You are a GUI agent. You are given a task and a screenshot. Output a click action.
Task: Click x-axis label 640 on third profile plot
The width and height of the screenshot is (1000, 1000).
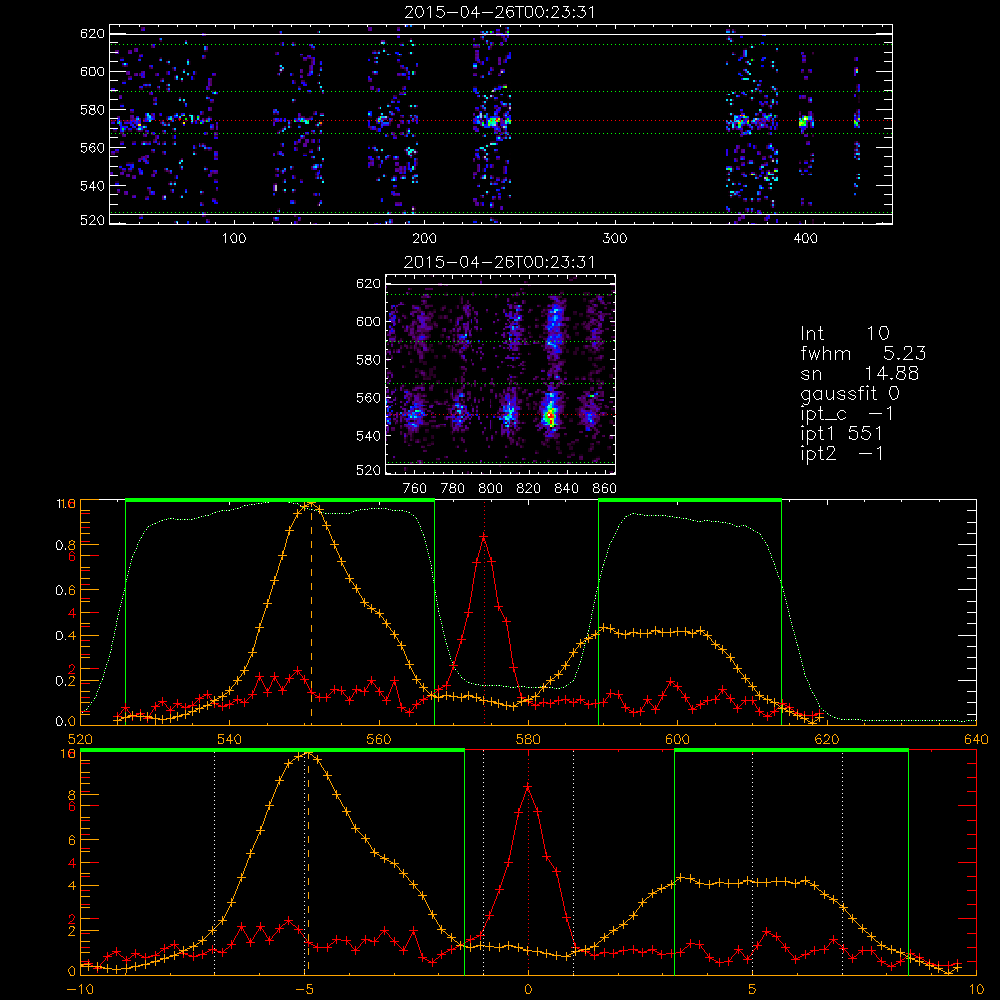coord(976,739)
